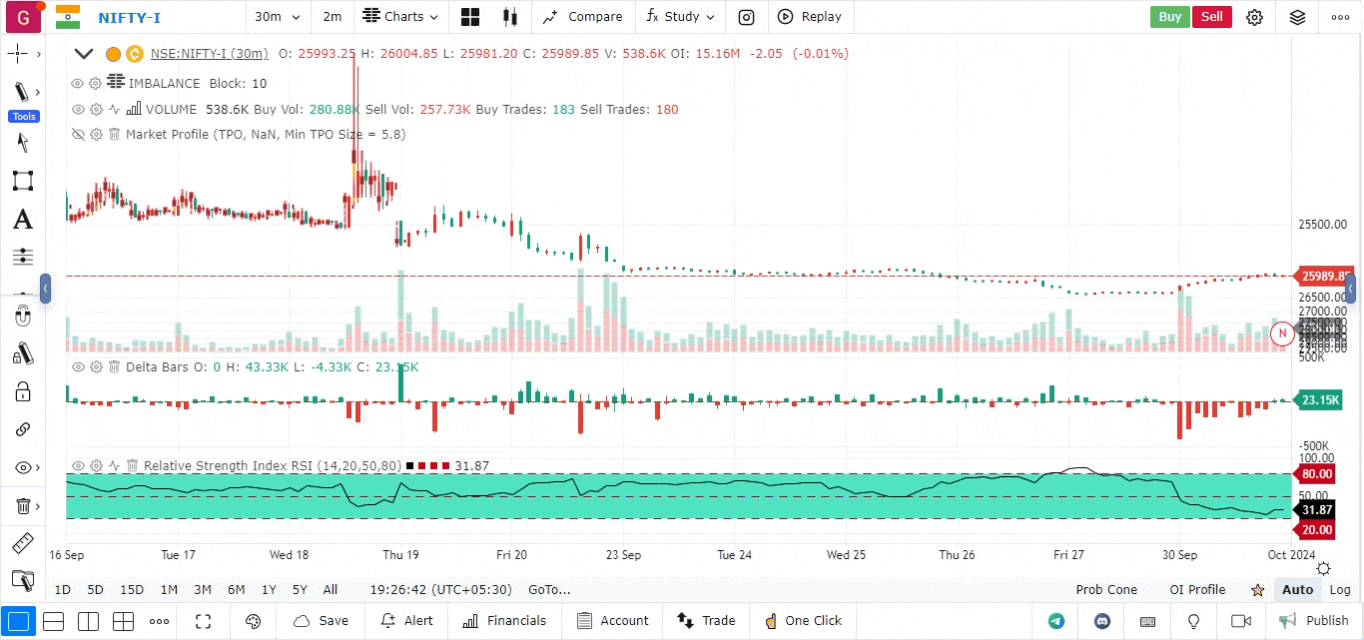This screenshot has height=640, width=1364.
Task: Click the Telegram icon in bottom bar
Action: pyautogui.click(x=1056, y=621)
